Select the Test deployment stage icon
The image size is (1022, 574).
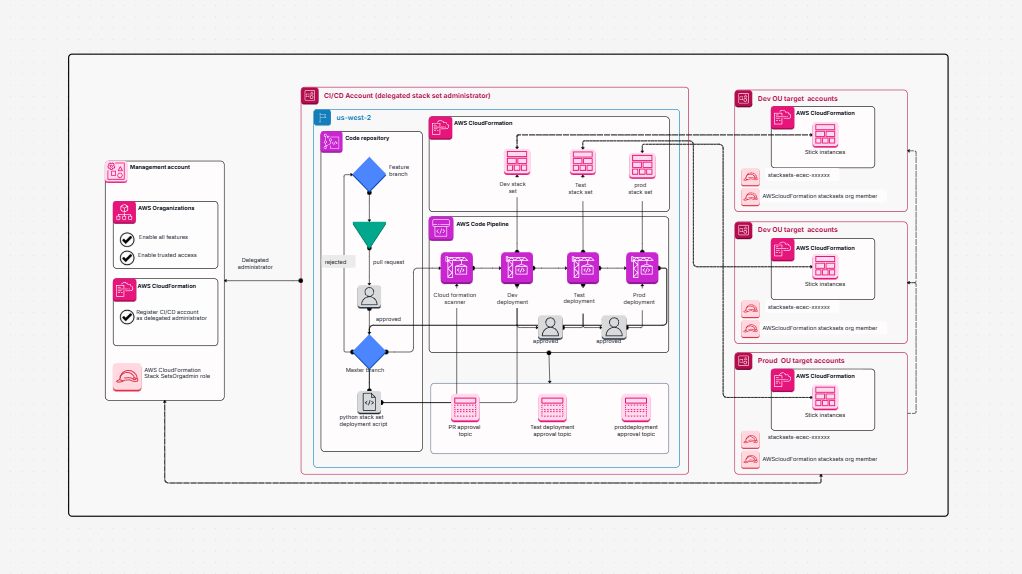click(x=583, y=268)
